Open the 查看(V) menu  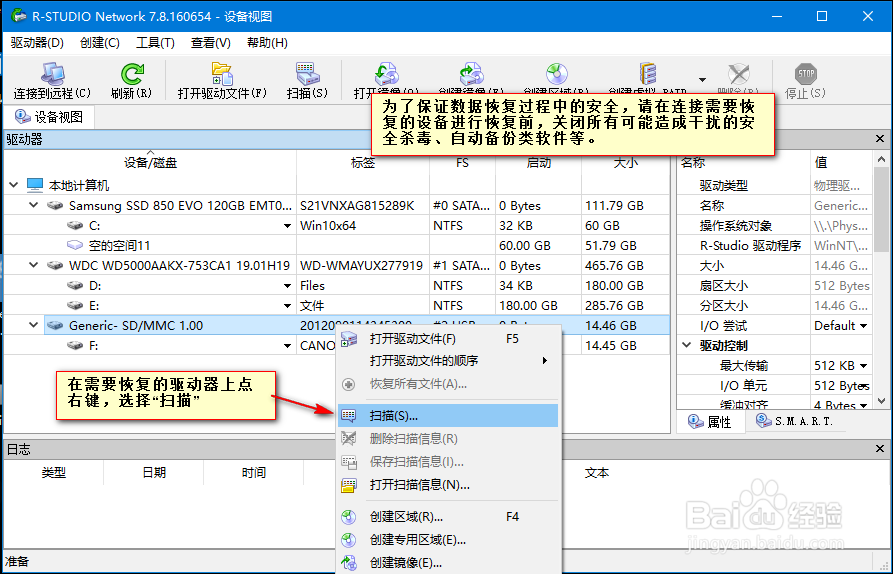point(210,43)
